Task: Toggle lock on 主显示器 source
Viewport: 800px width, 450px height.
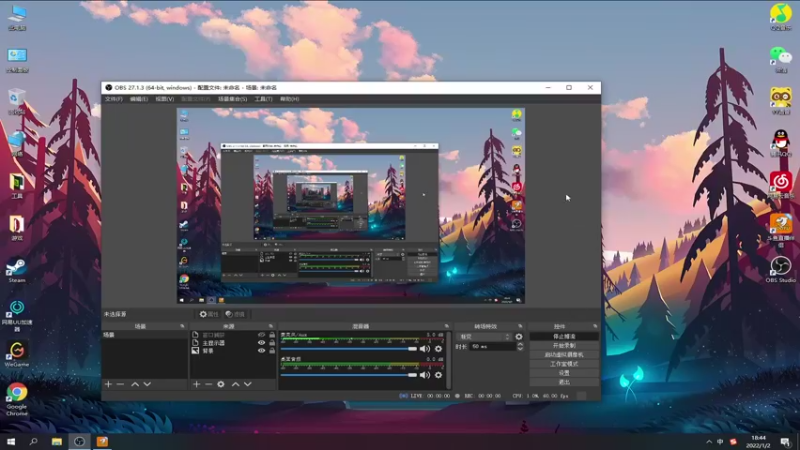Action: 272,343
